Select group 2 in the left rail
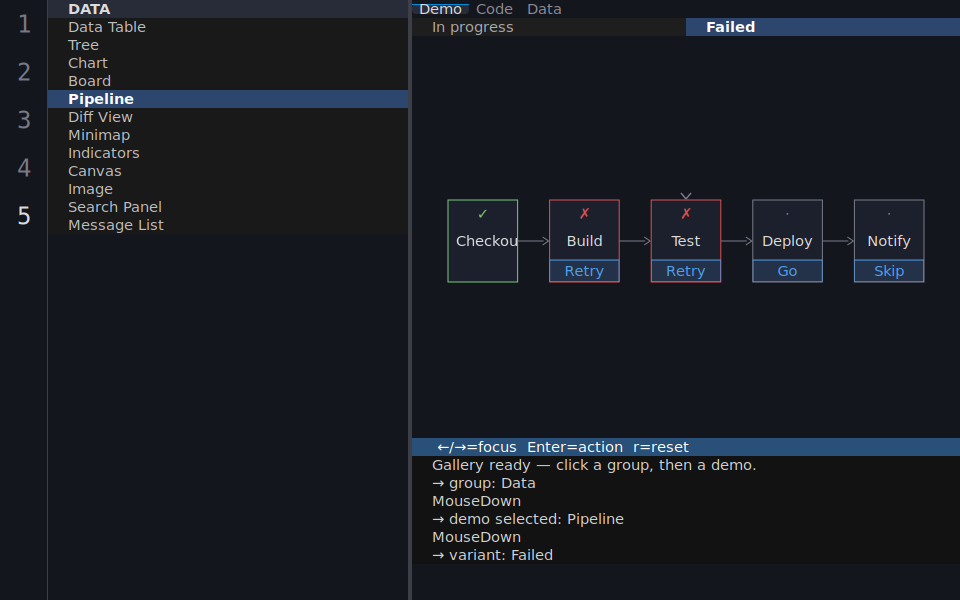The image size is (960, 600). pos(24,72)
